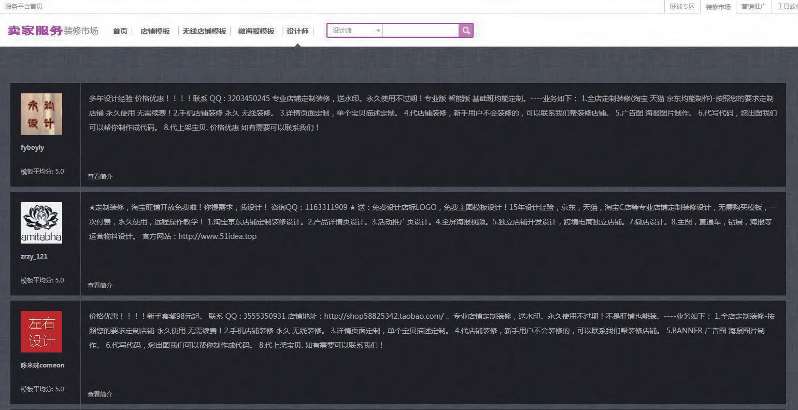This screenshot has width=798, height=410.
Task: Open the zzy_121 designer profile name
Action: tap(32, 256)
